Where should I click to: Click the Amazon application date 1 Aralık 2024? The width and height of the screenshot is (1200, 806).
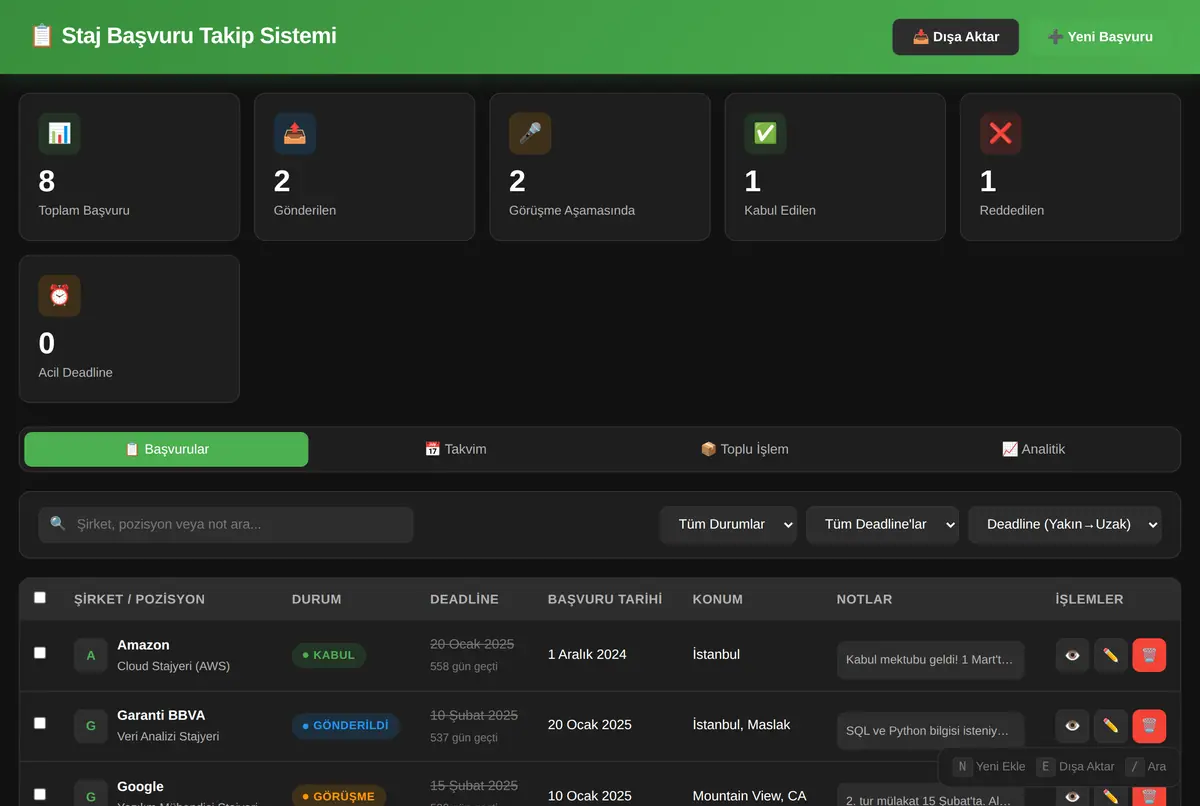587,655
